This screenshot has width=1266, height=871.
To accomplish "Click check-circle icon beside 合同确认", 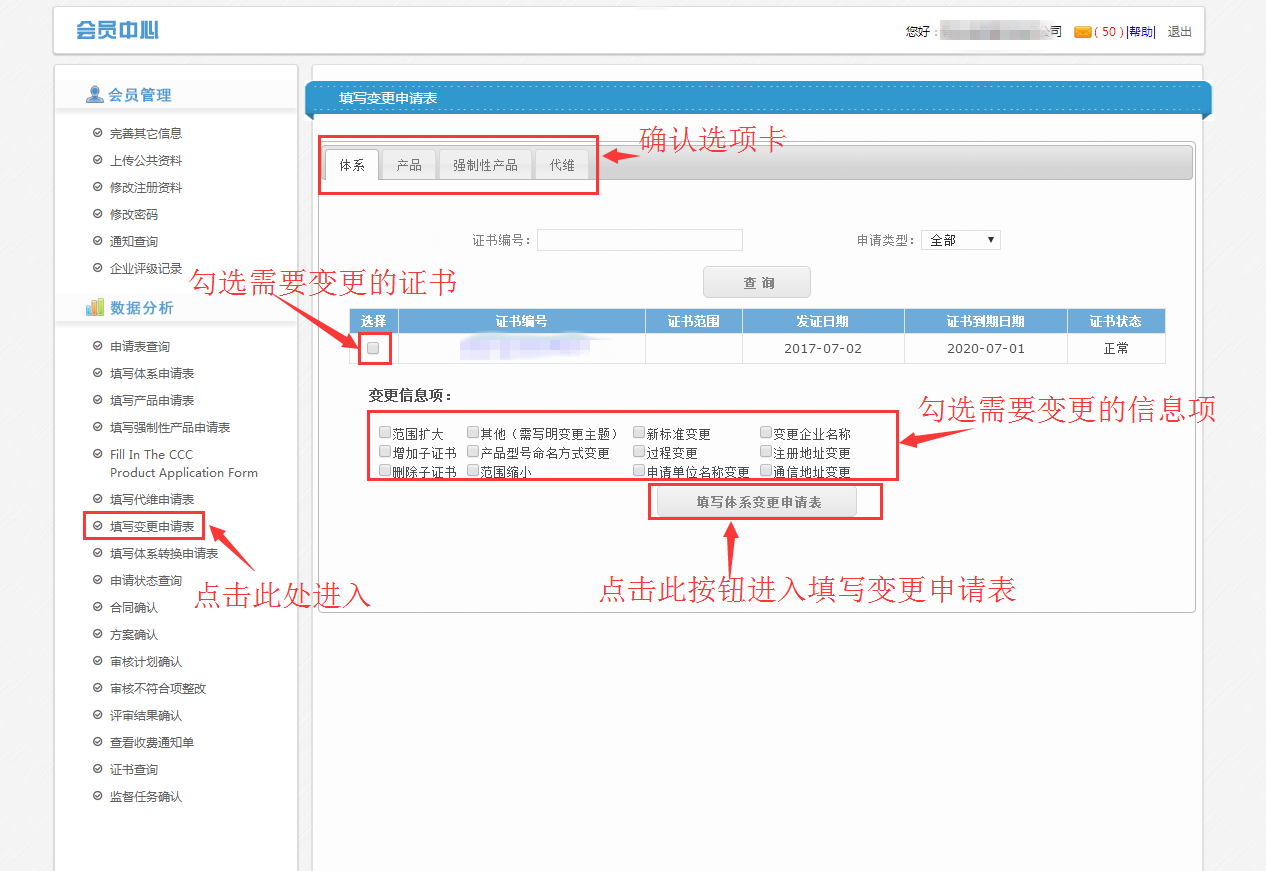I will click(97, 607).
